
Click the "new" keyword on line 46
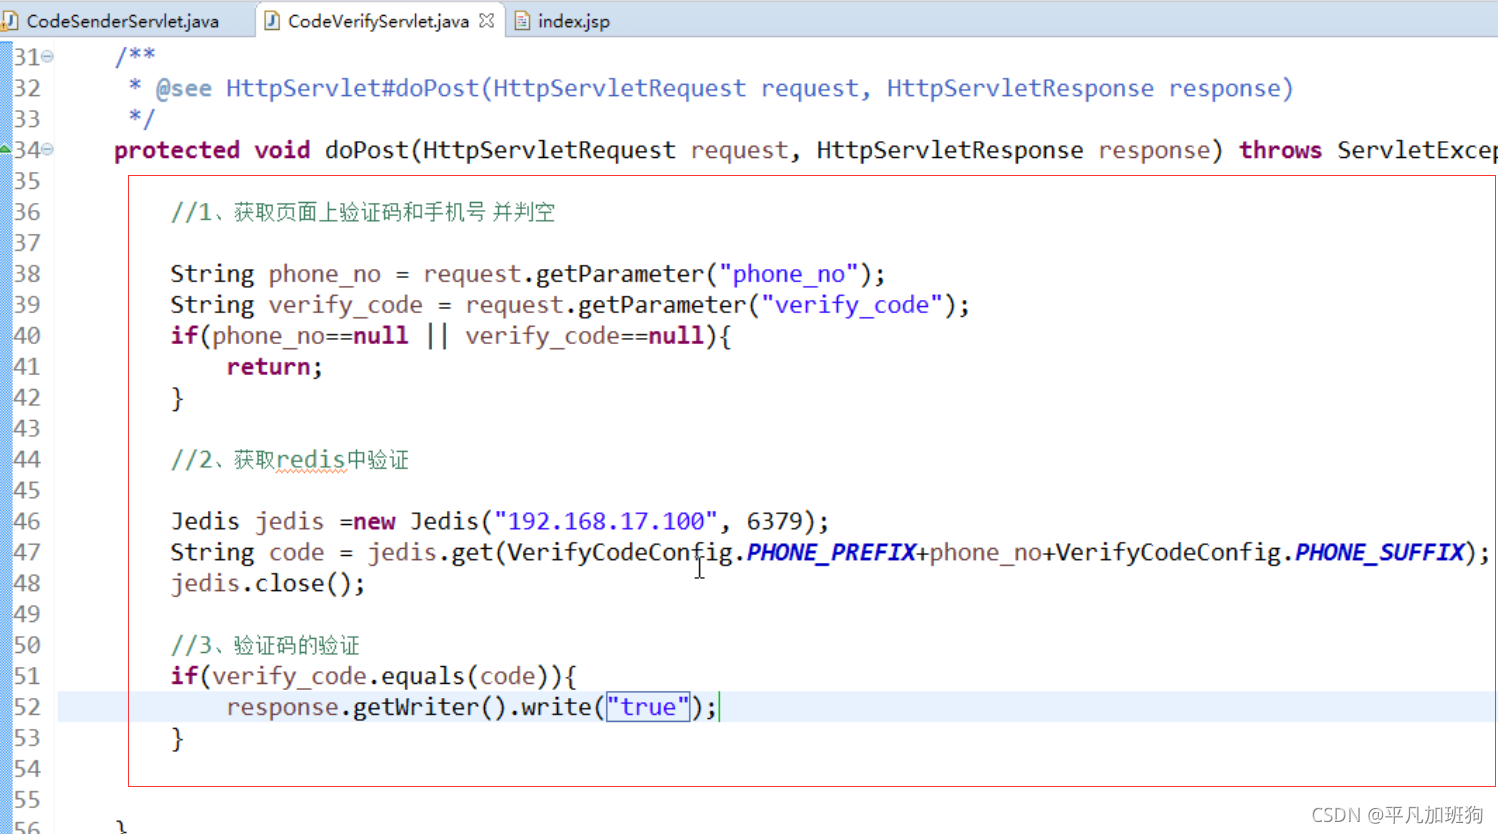coord(374,521)
